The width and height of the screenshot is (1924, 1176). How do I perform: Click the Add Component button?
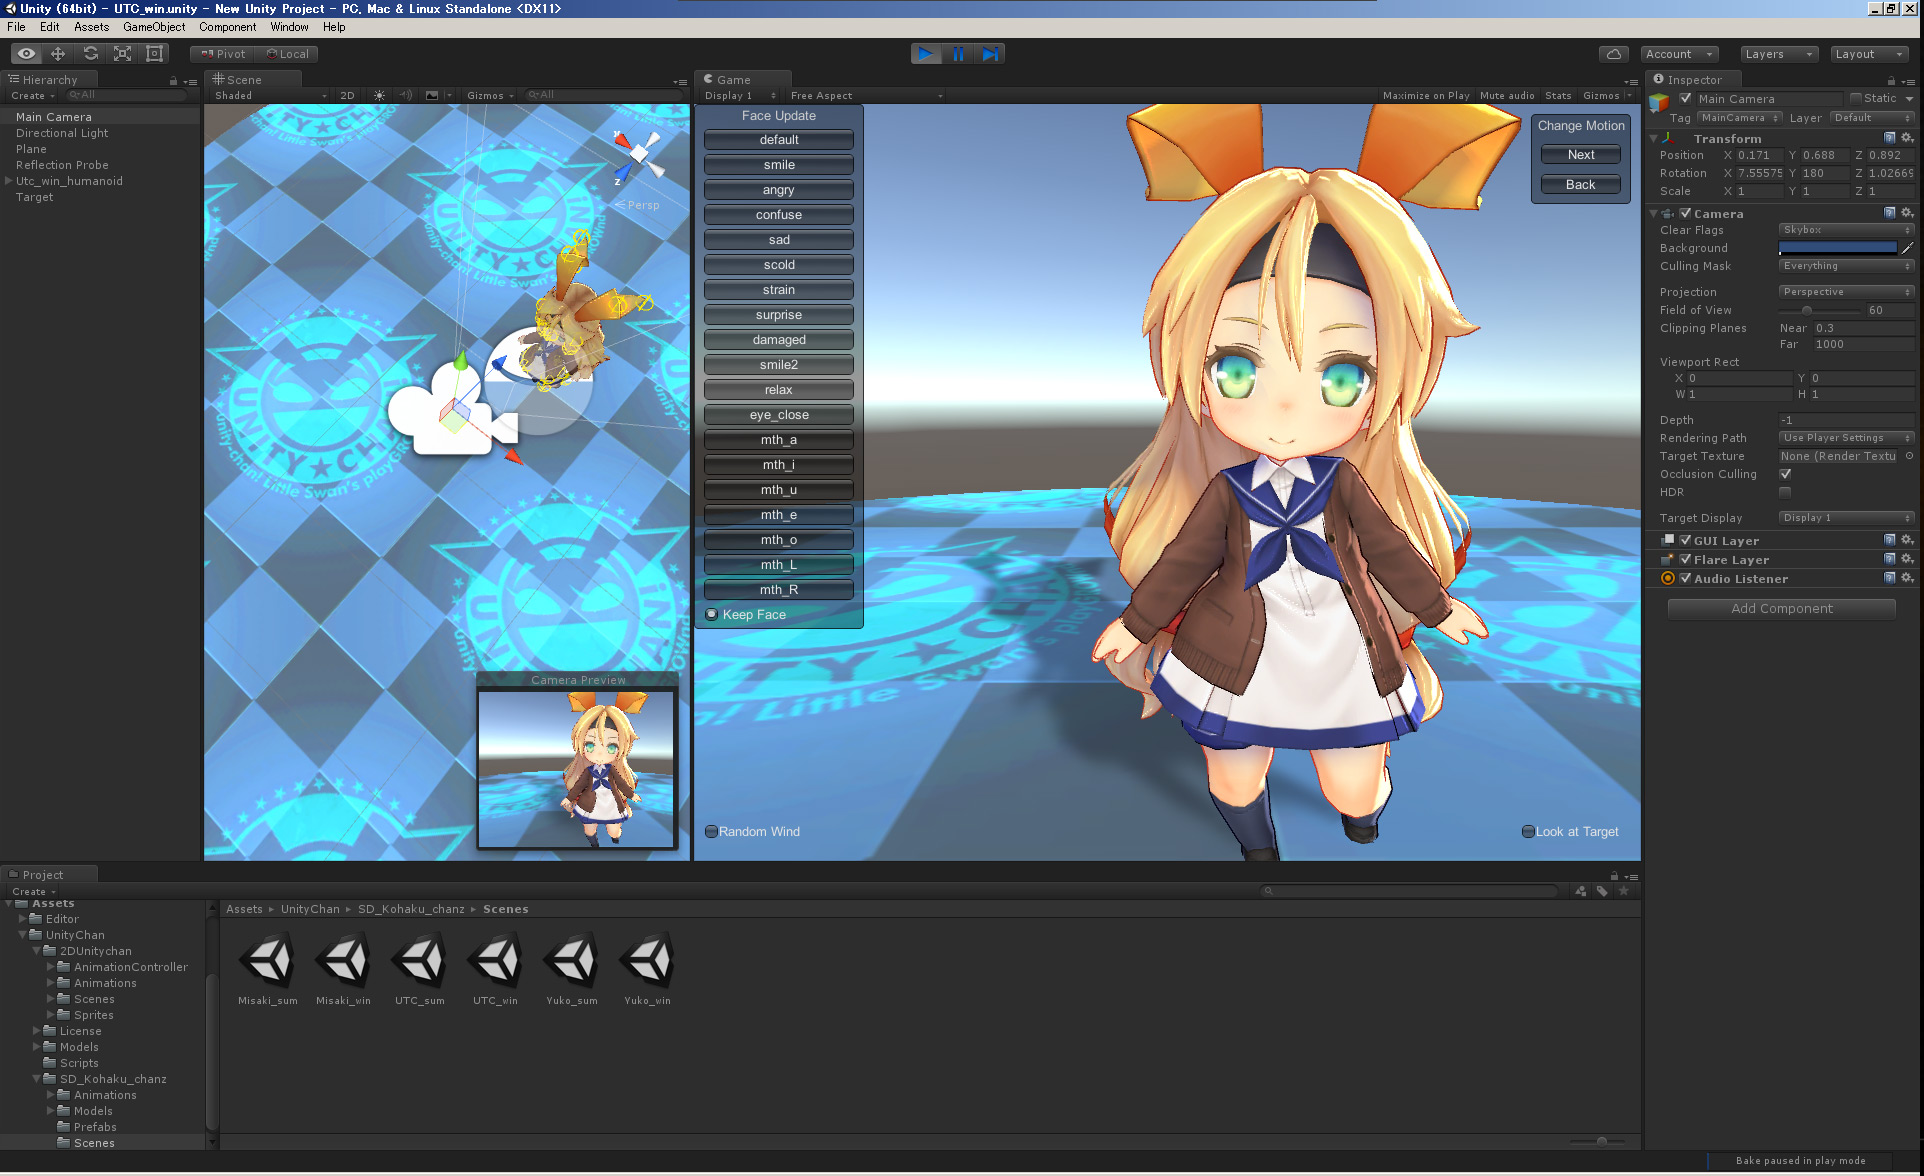coord(1782,608)
